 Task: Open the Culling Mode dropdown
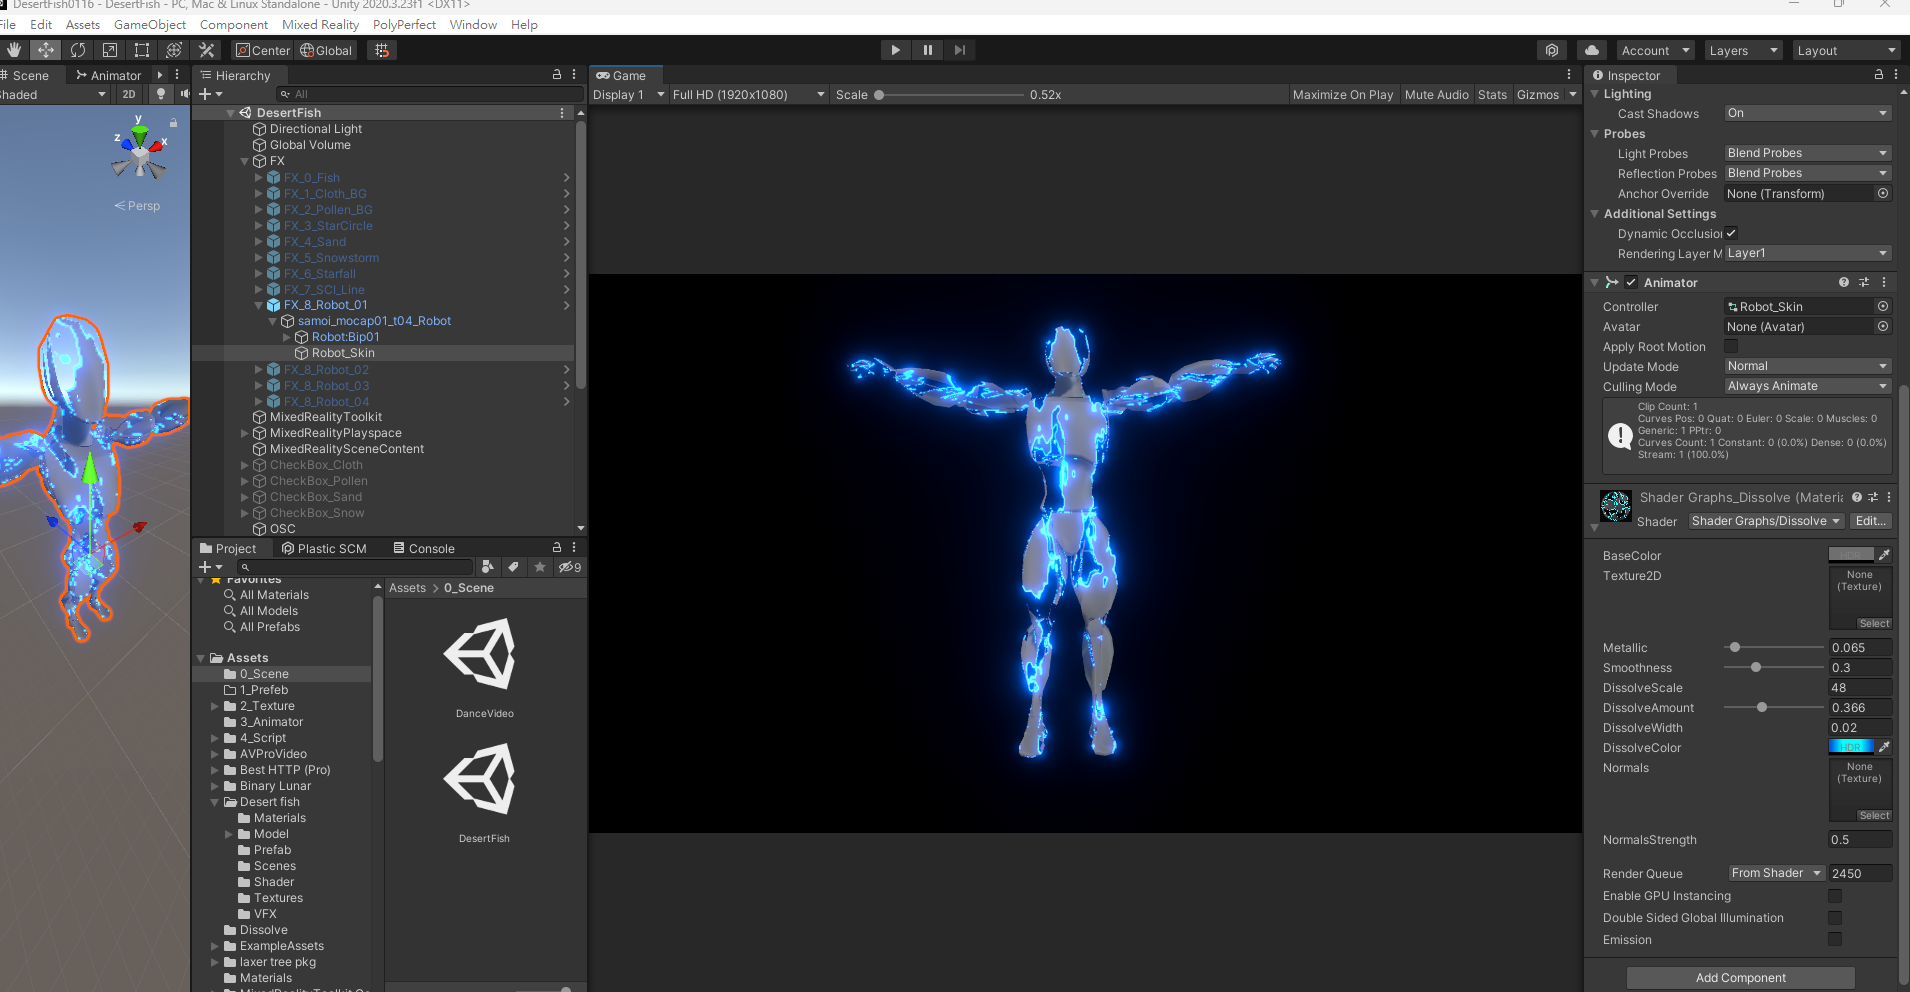[1806, 386]
